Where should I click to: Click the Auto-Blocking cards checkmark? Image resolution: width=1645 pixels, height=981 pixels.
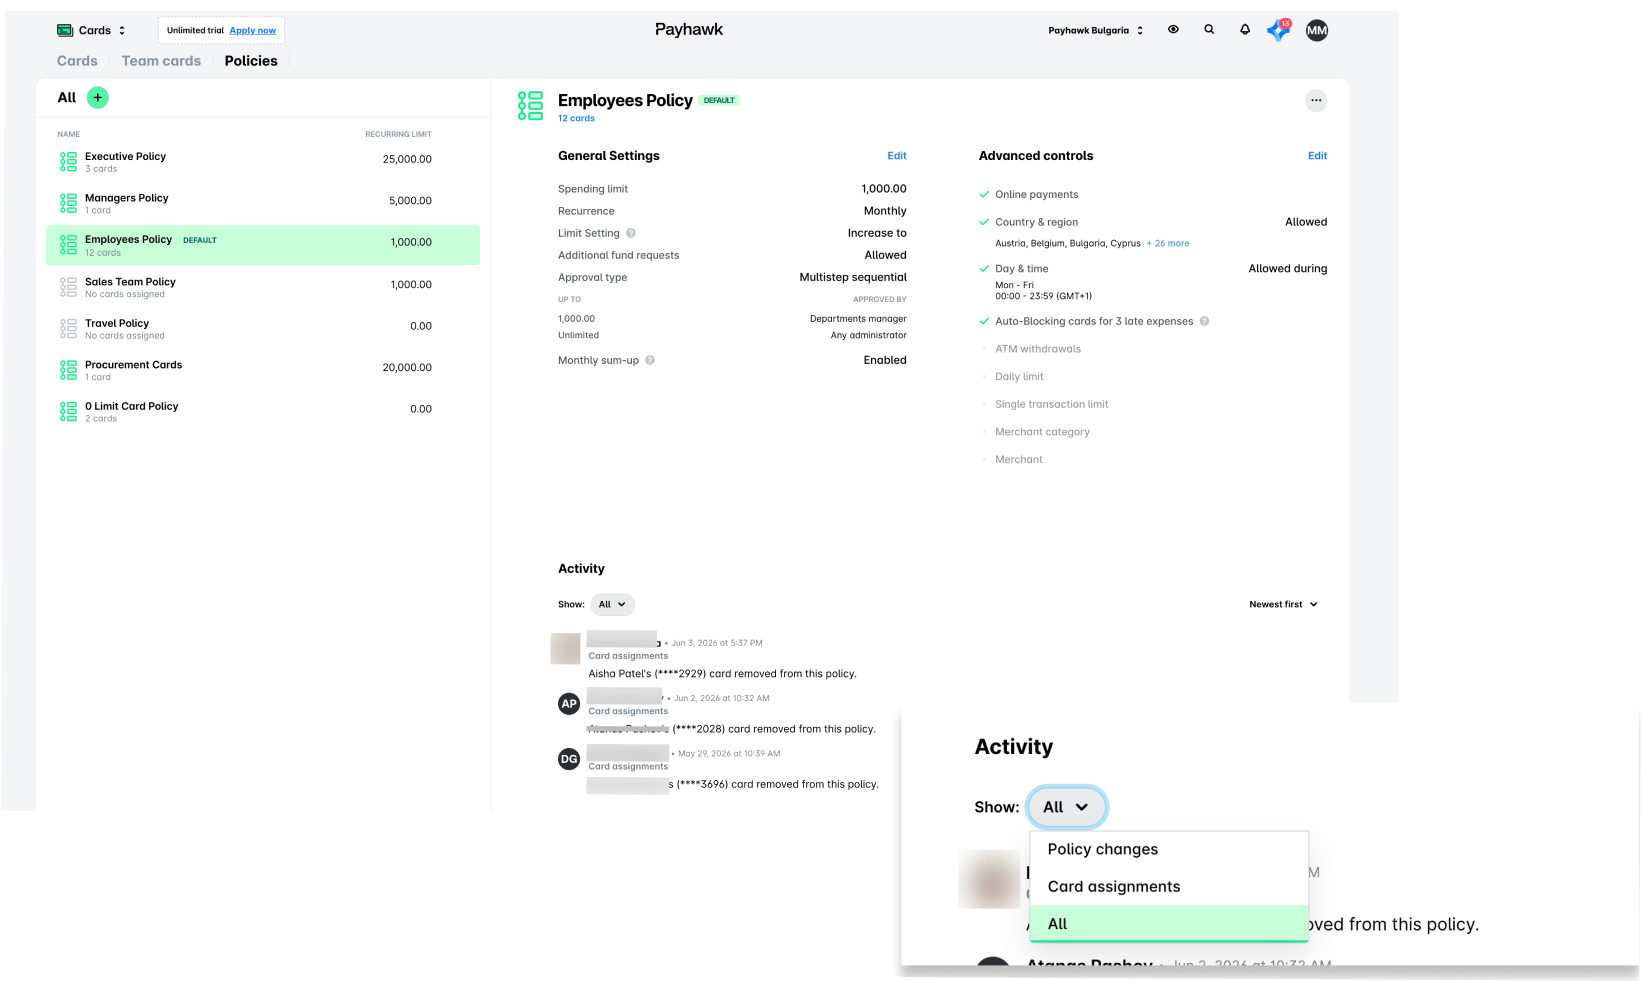point(984,321)
